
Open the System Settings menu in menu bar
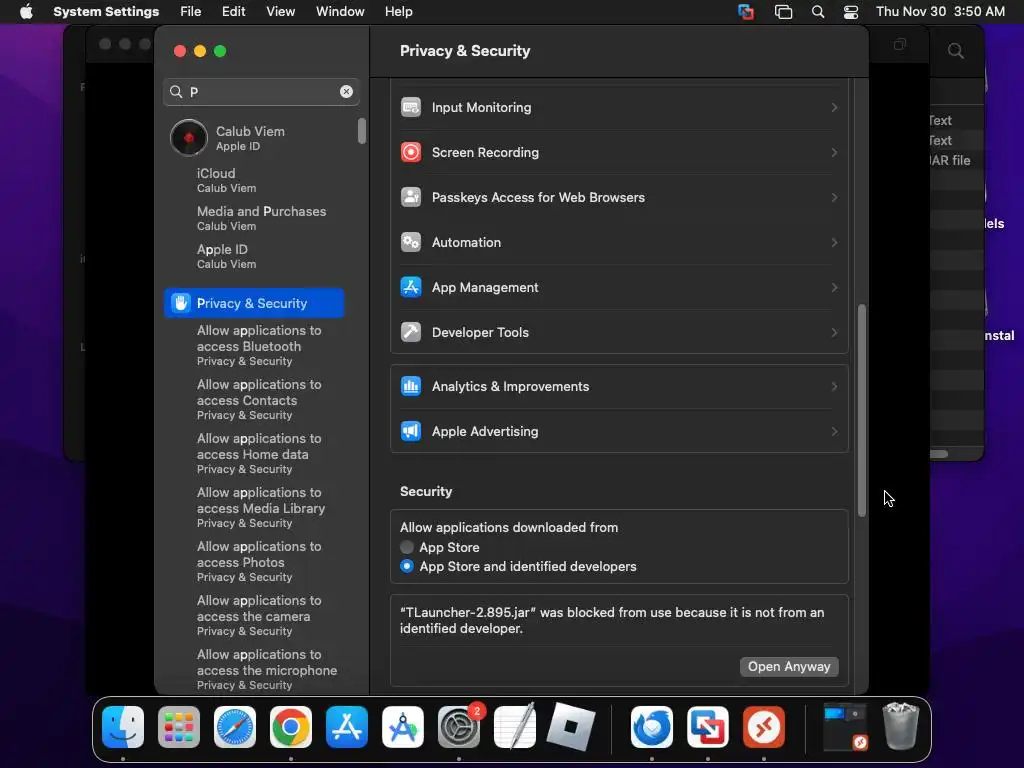(106, 12)
